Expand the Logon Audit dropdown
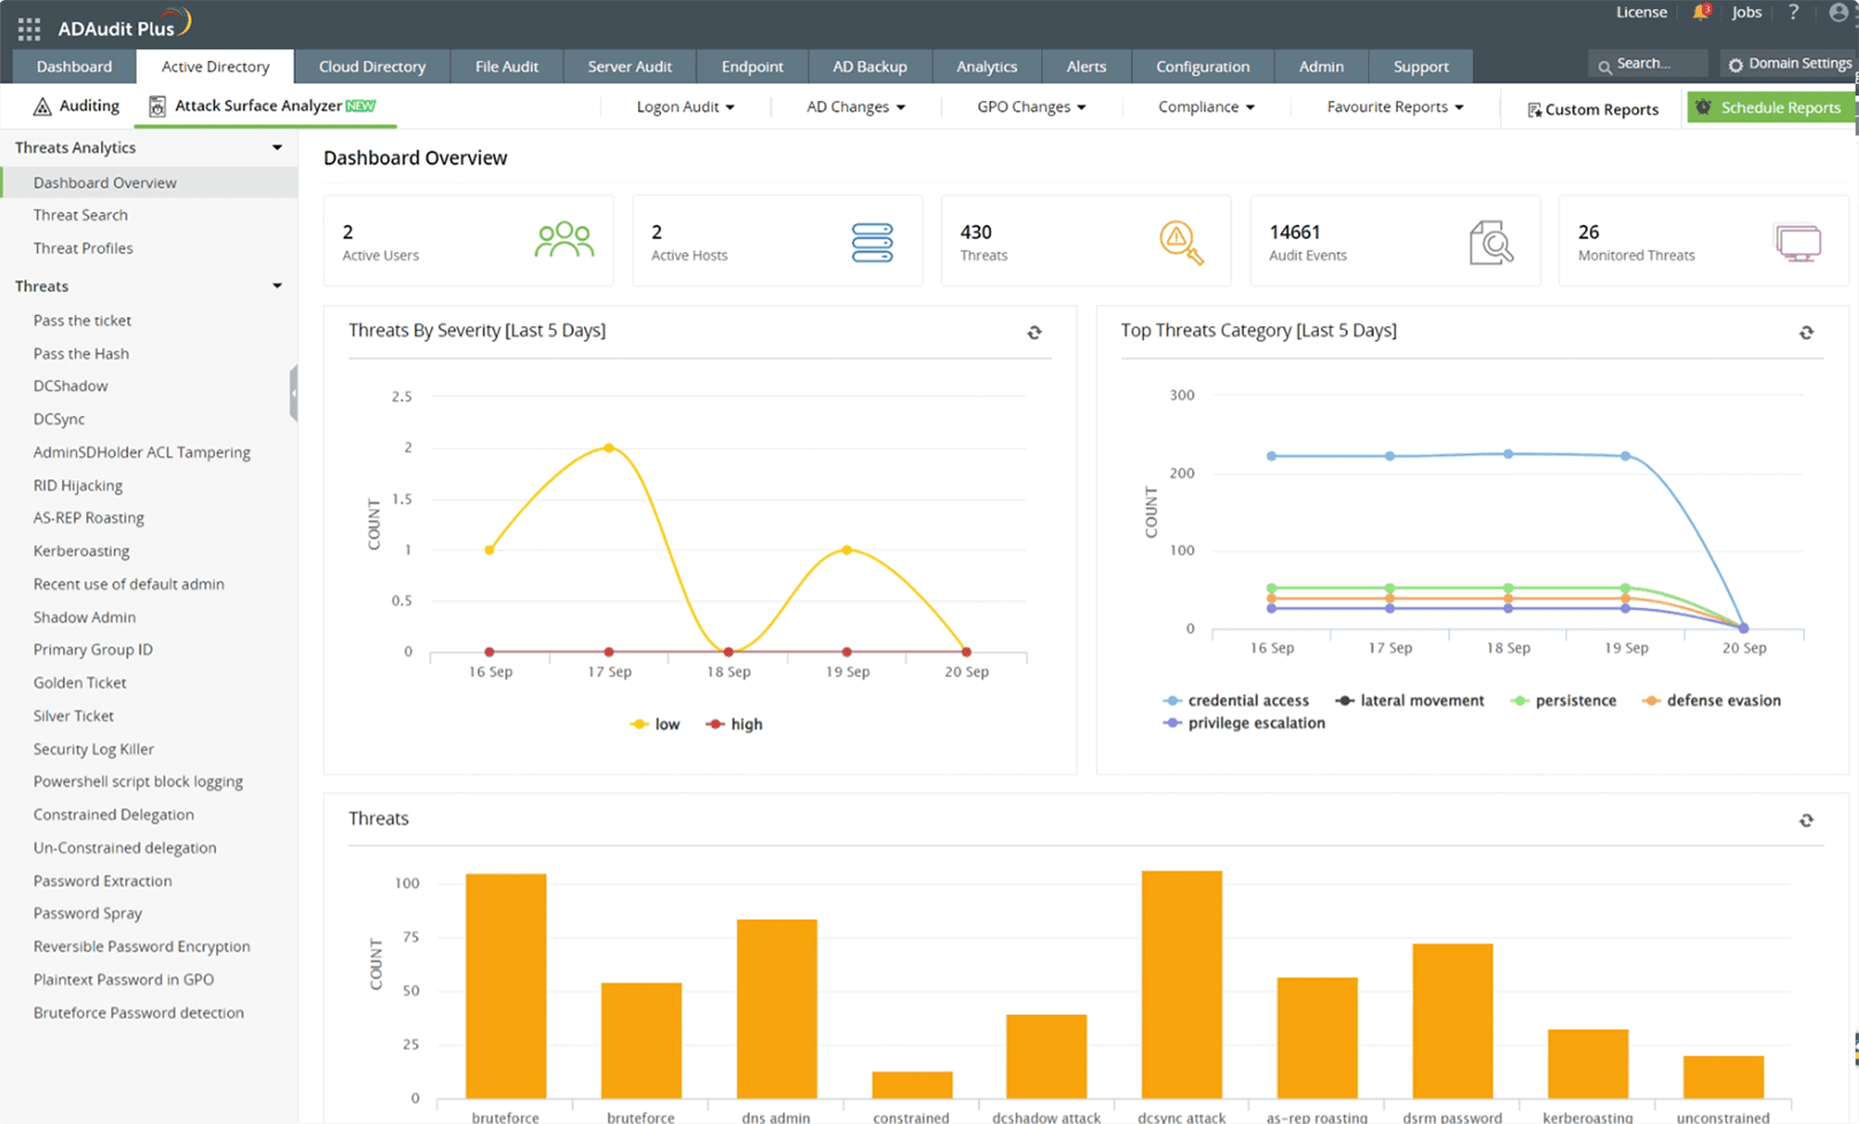 click(x=685, y=107)
